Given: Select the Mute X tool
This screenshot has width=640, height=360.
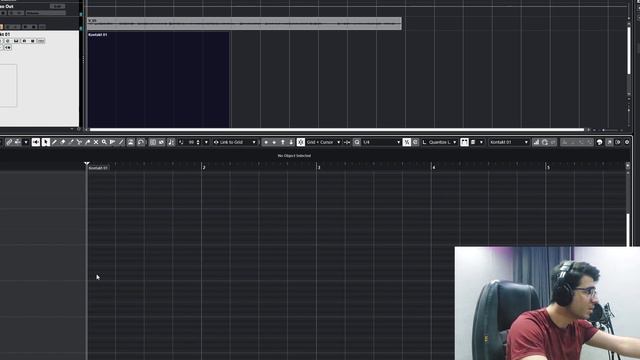Looking at the screenshot, I should tap(96, 142).
